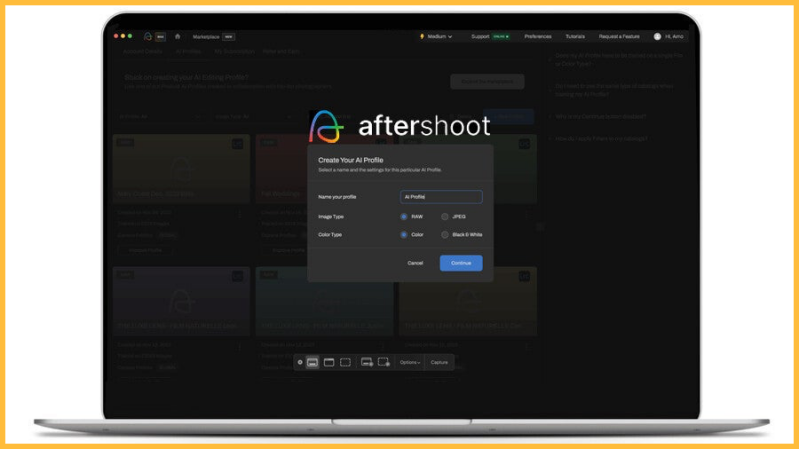This screenshot has height=449, width=799.
Task: Click the 'Name your profile' label
Action: coord(337,197)
